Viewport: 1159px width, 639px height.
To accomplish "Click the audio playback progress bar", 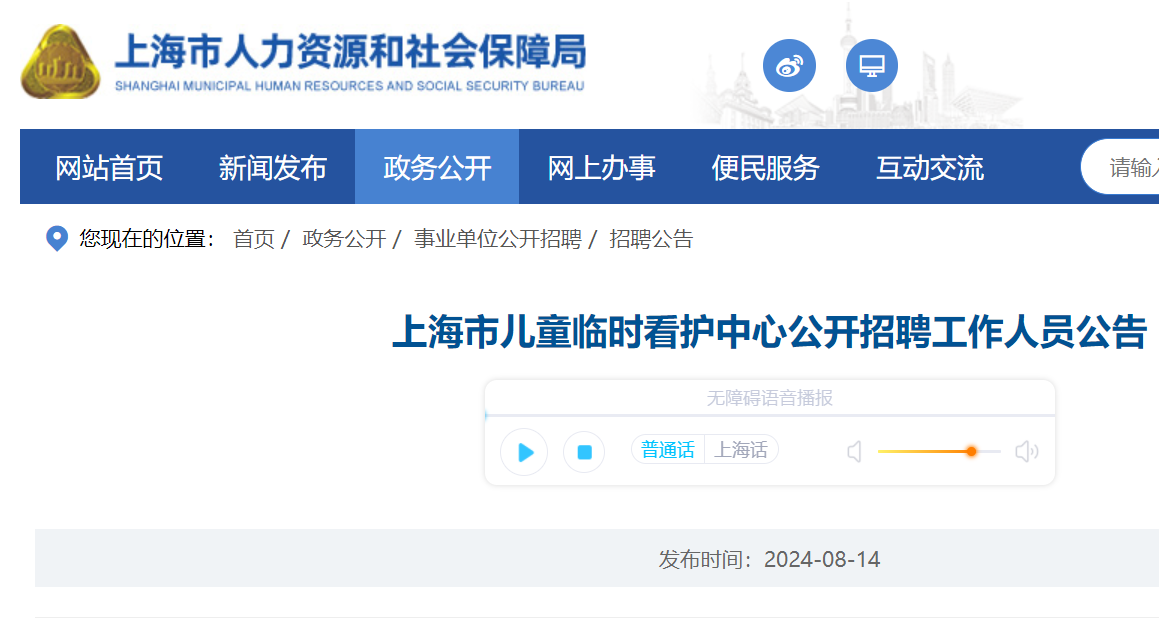I will [769, 416].
